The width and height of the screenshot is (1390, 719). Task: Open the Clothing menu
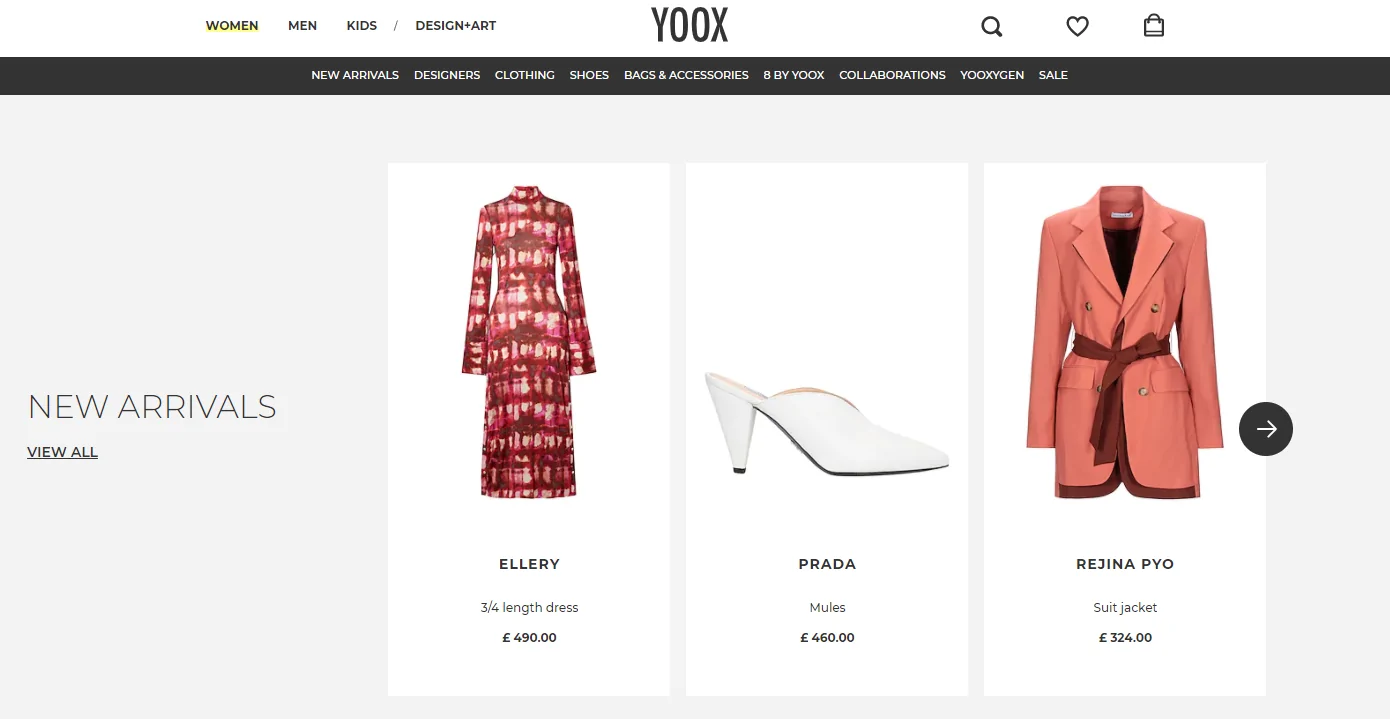pos(525,75)
